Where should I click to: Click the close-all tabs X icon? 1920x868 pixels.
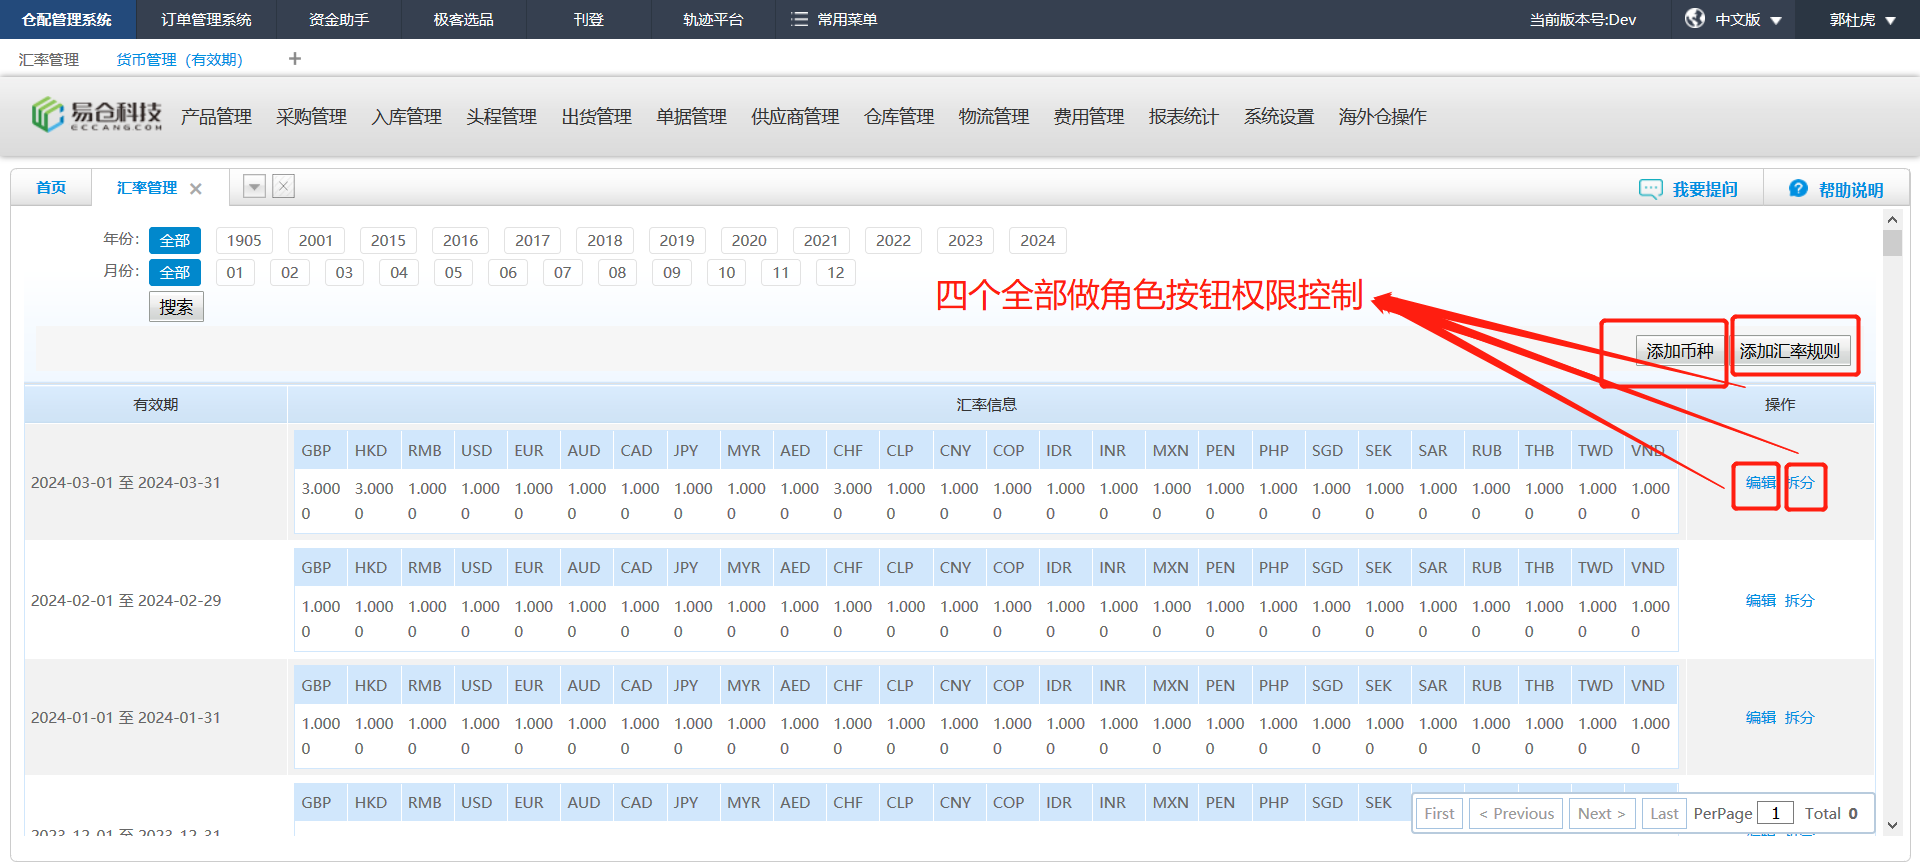(284, 186)
